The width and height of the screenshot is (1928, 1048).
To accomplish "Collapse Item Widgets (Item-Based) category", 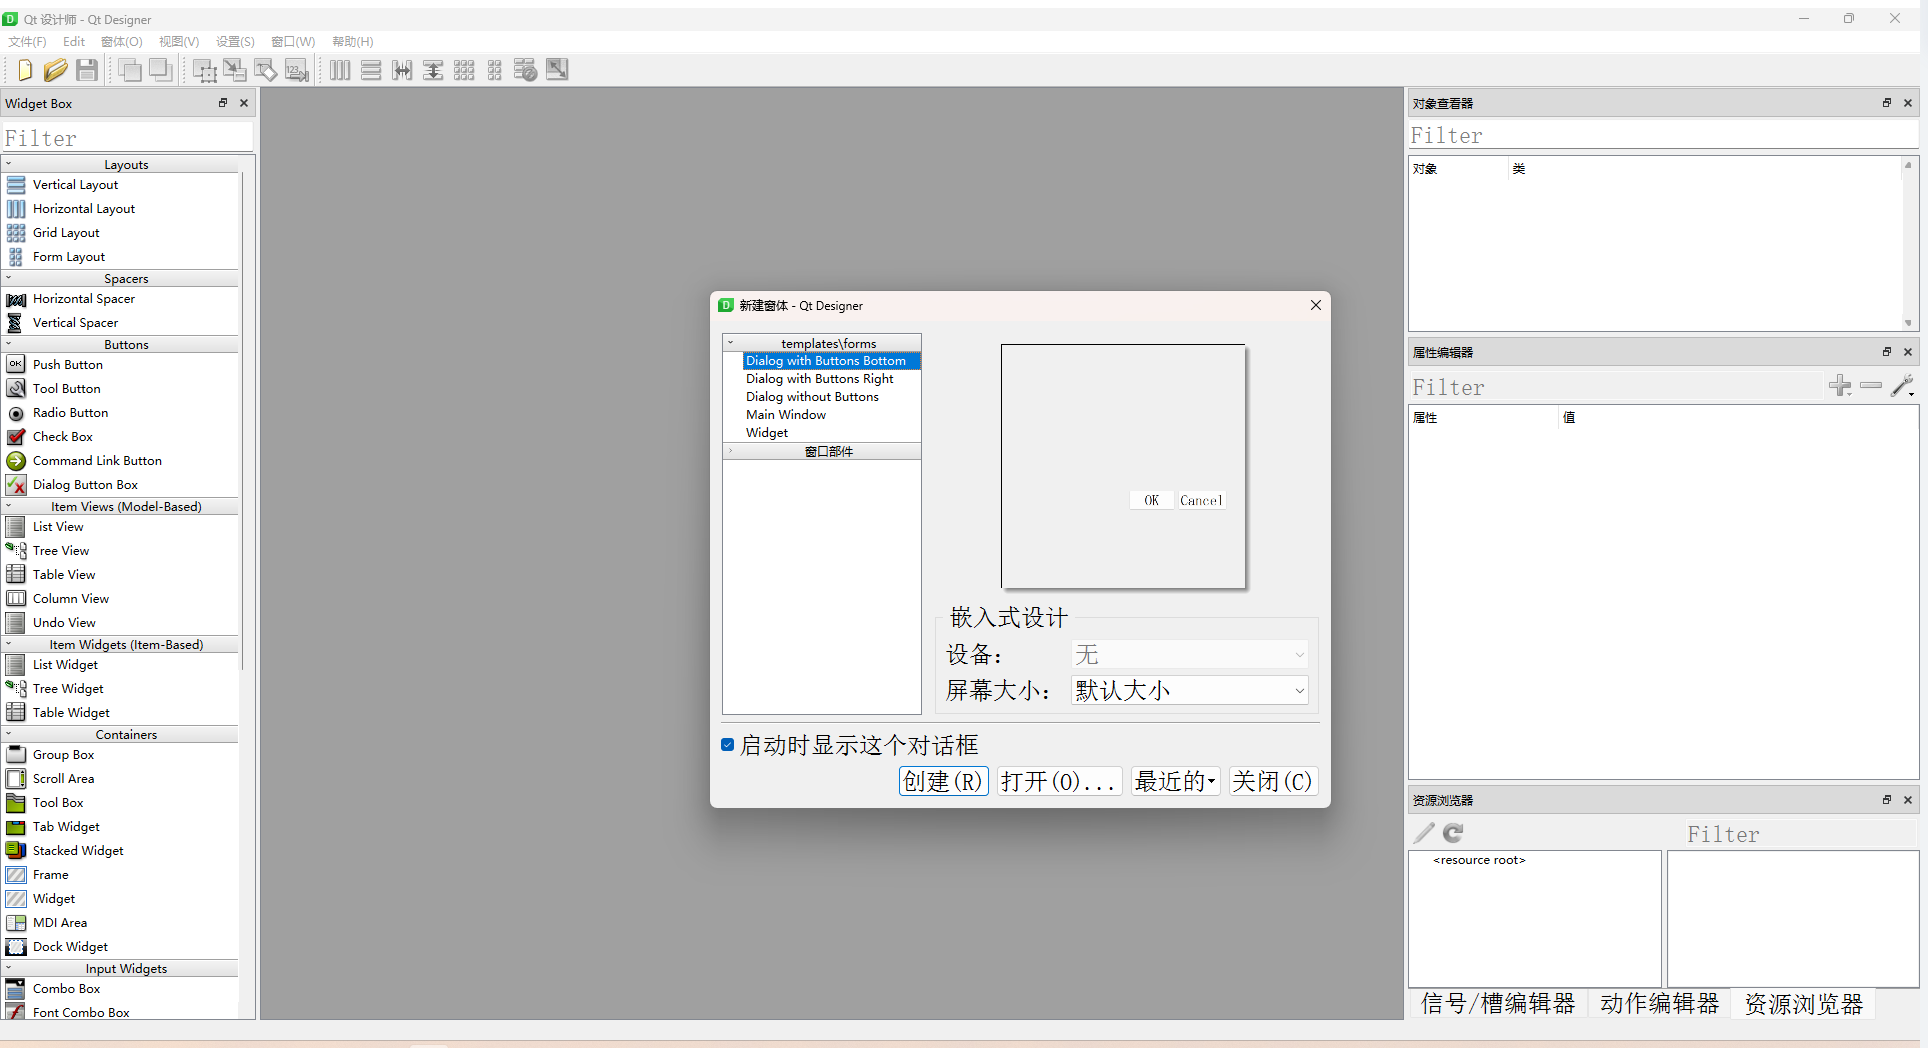I will click(9, 644).
